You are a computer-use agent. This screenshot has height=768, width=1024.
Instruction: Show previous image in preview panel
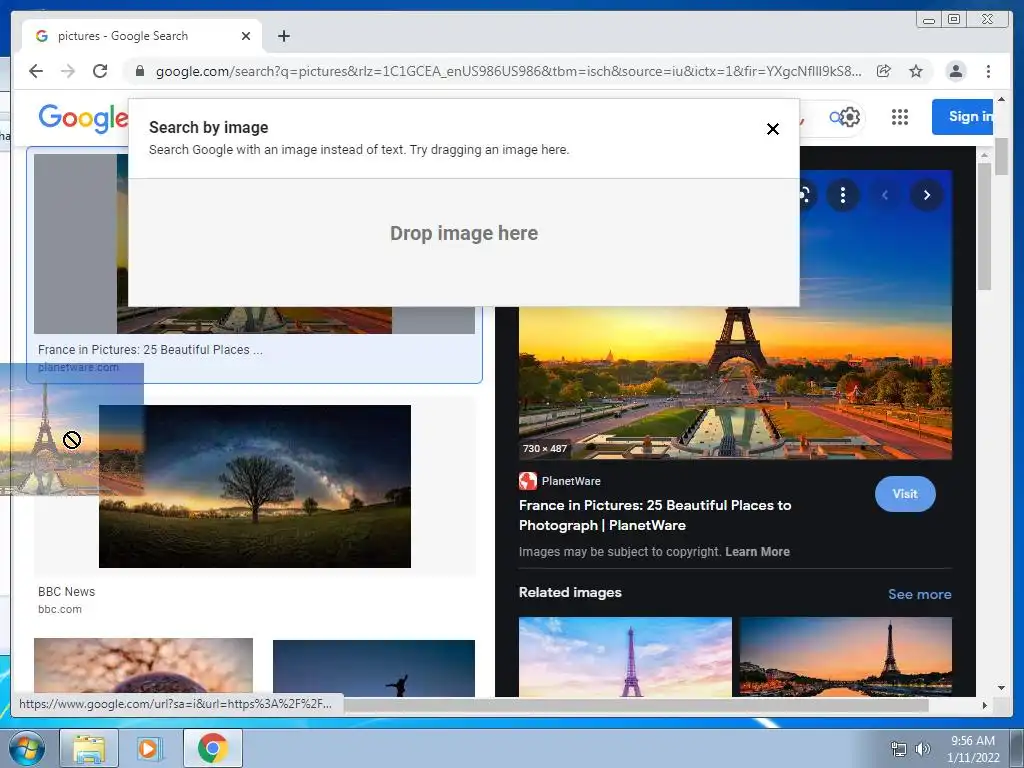(885, 195)
